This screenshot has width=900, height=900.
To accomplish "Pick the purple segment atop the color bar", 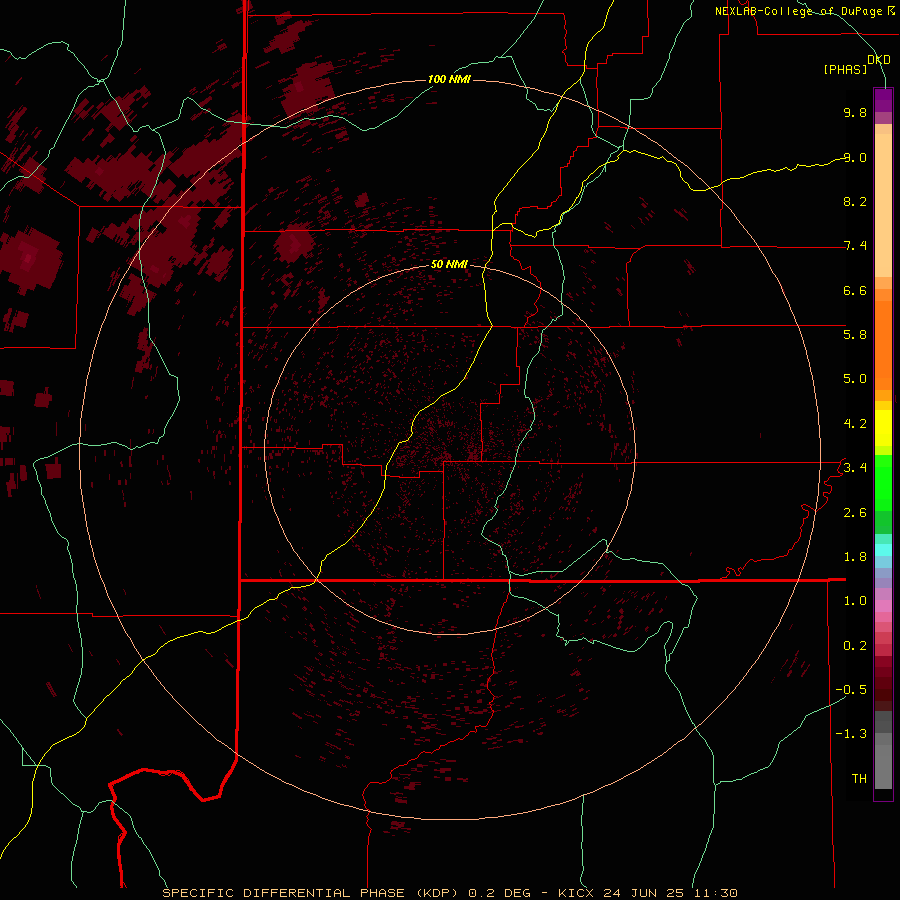I will click(883, 100).
